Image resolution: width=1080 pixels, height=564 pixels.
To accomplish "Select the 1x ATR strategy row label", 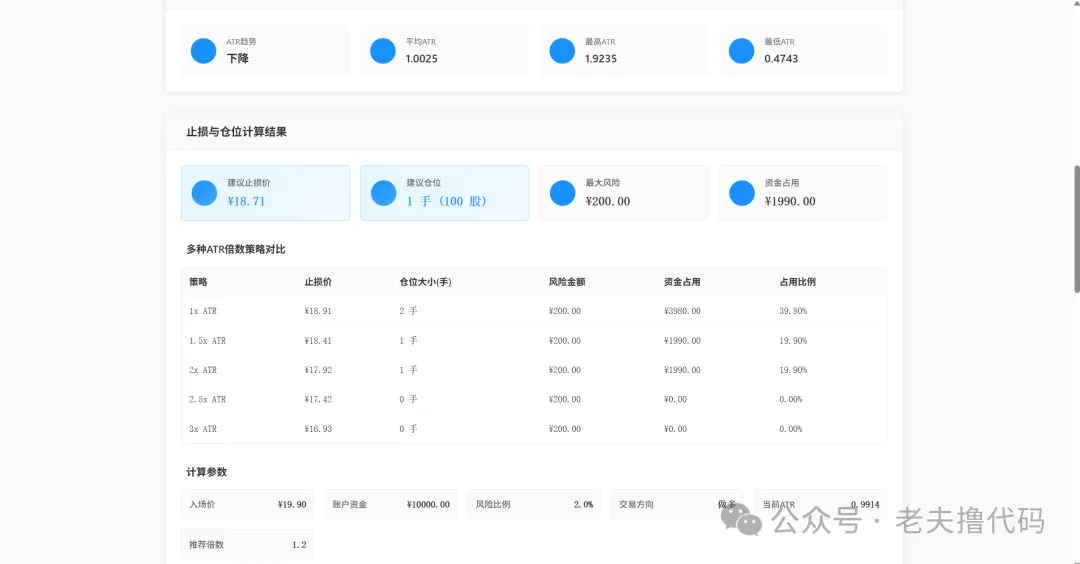I will click(203, 311).
